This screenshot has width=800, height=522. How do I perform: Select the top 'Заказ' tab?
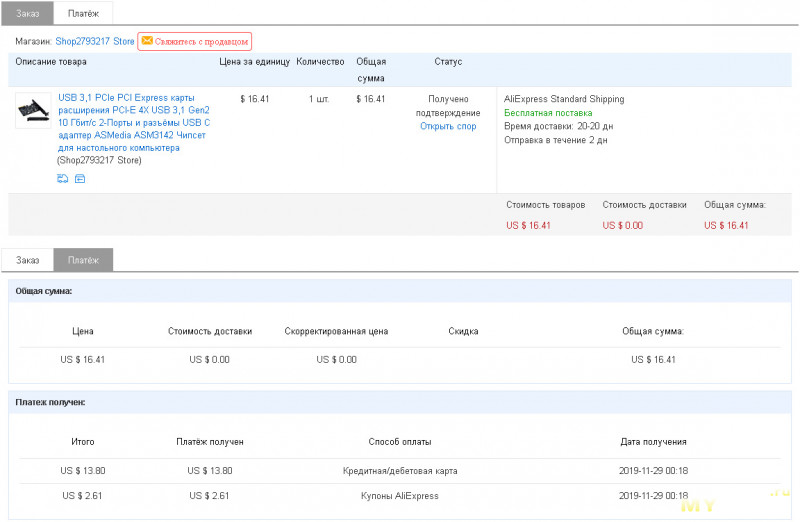(27, 12)
